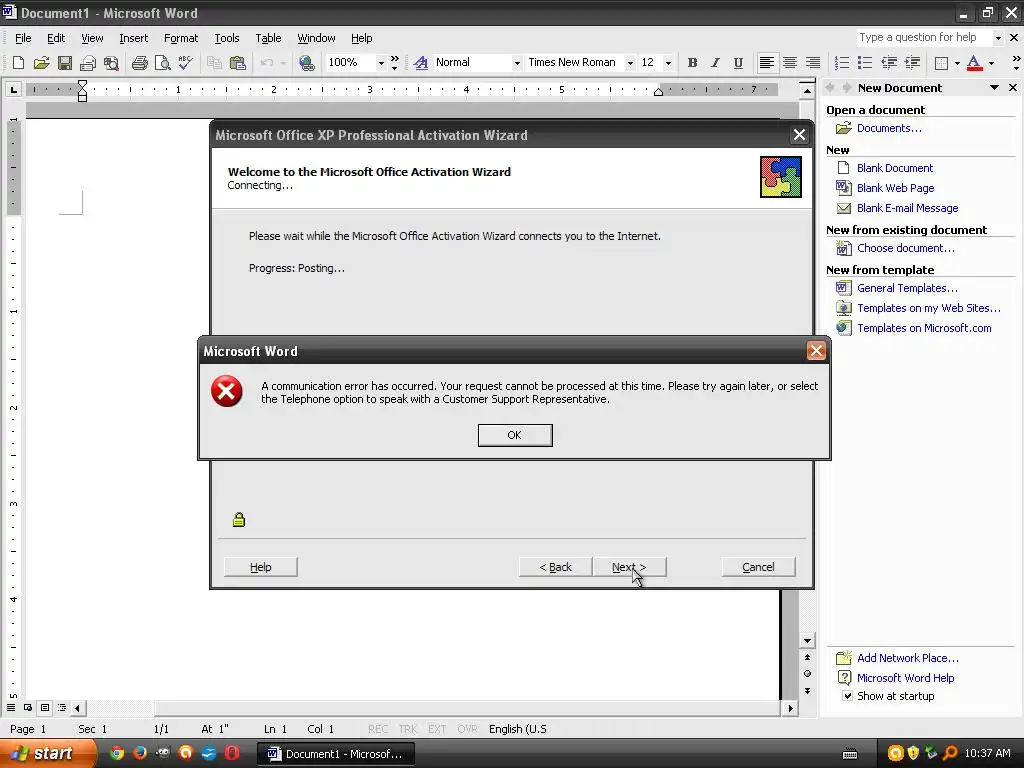Click the Font Color red A swatch
Screen dimensions: 1024x768
coord(974,63)
